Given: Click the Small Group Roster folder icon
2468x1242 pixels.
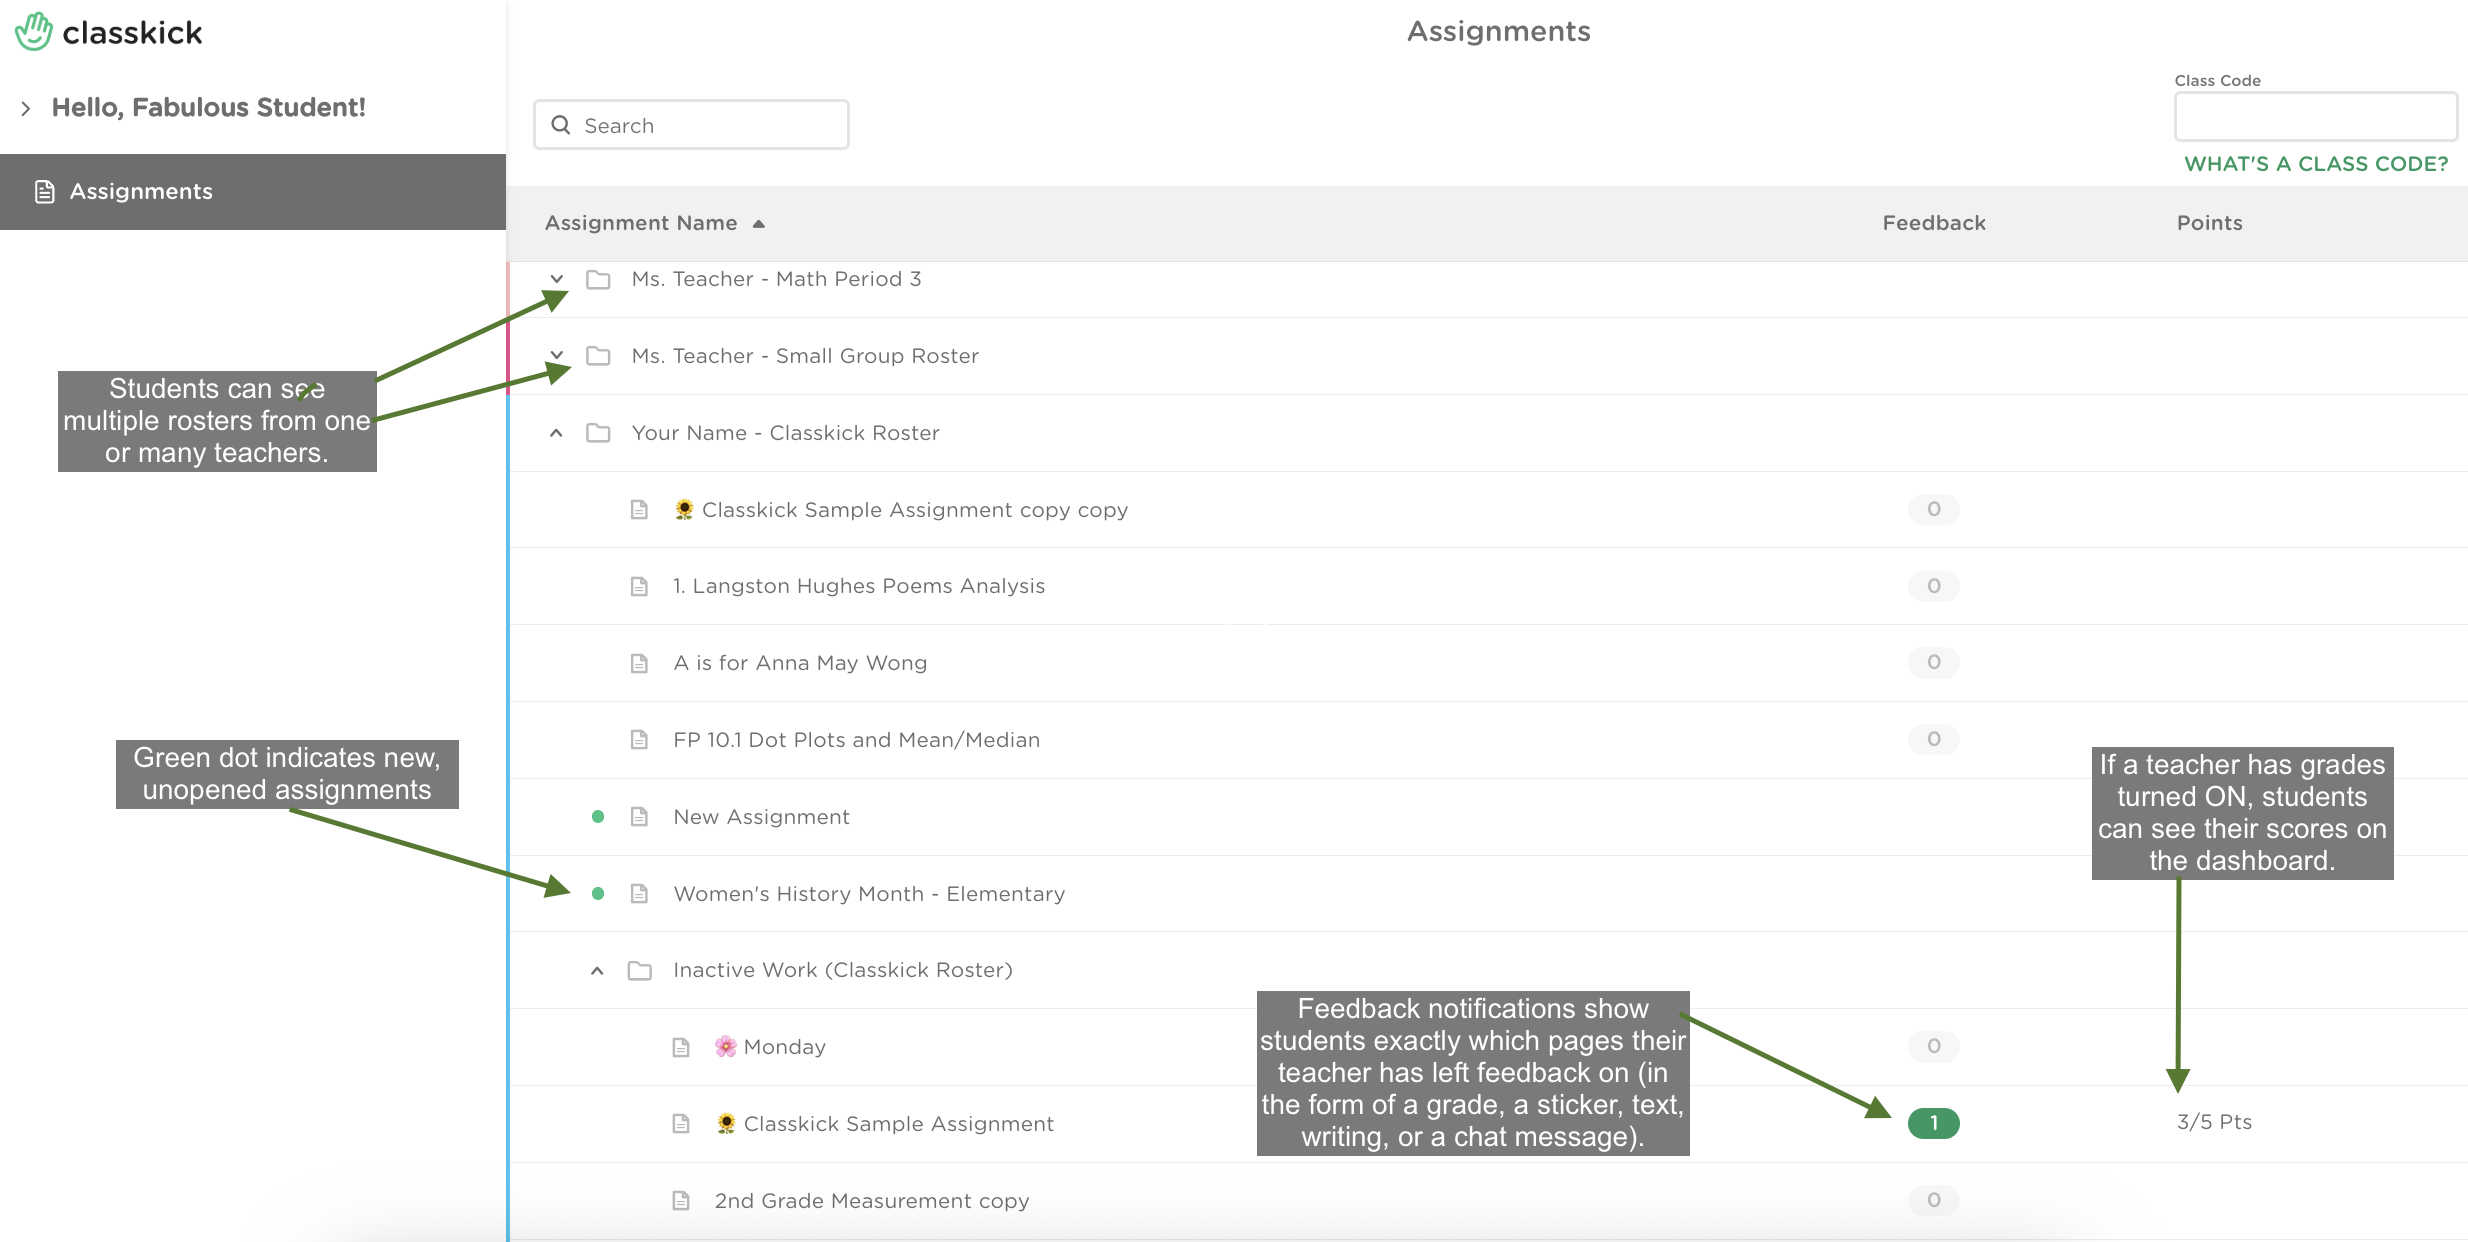Looking at the screenshot, I should coord(598,356).
